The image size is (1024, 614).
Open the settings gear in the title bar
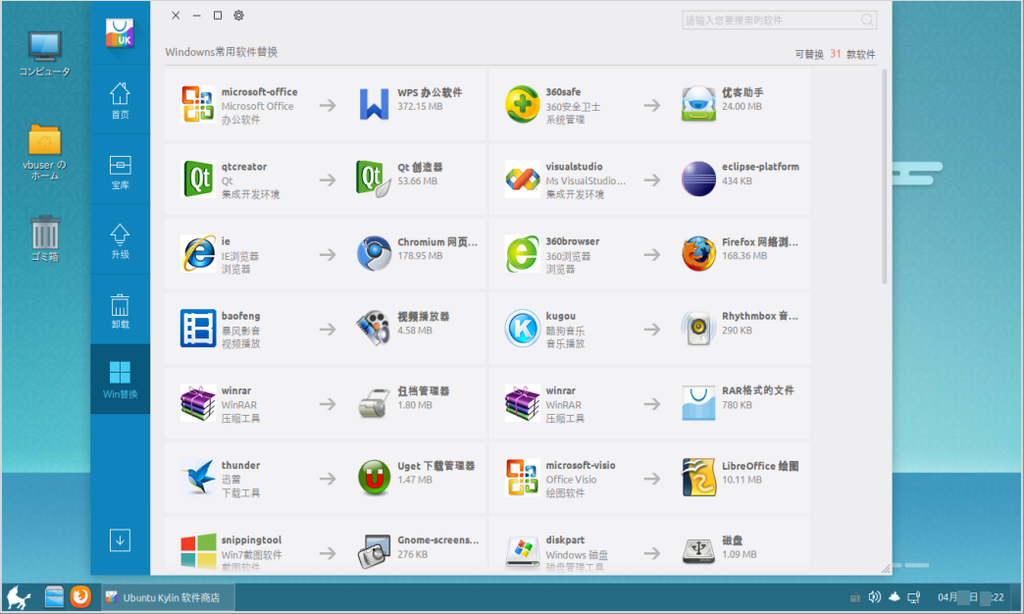coord(238,16)
